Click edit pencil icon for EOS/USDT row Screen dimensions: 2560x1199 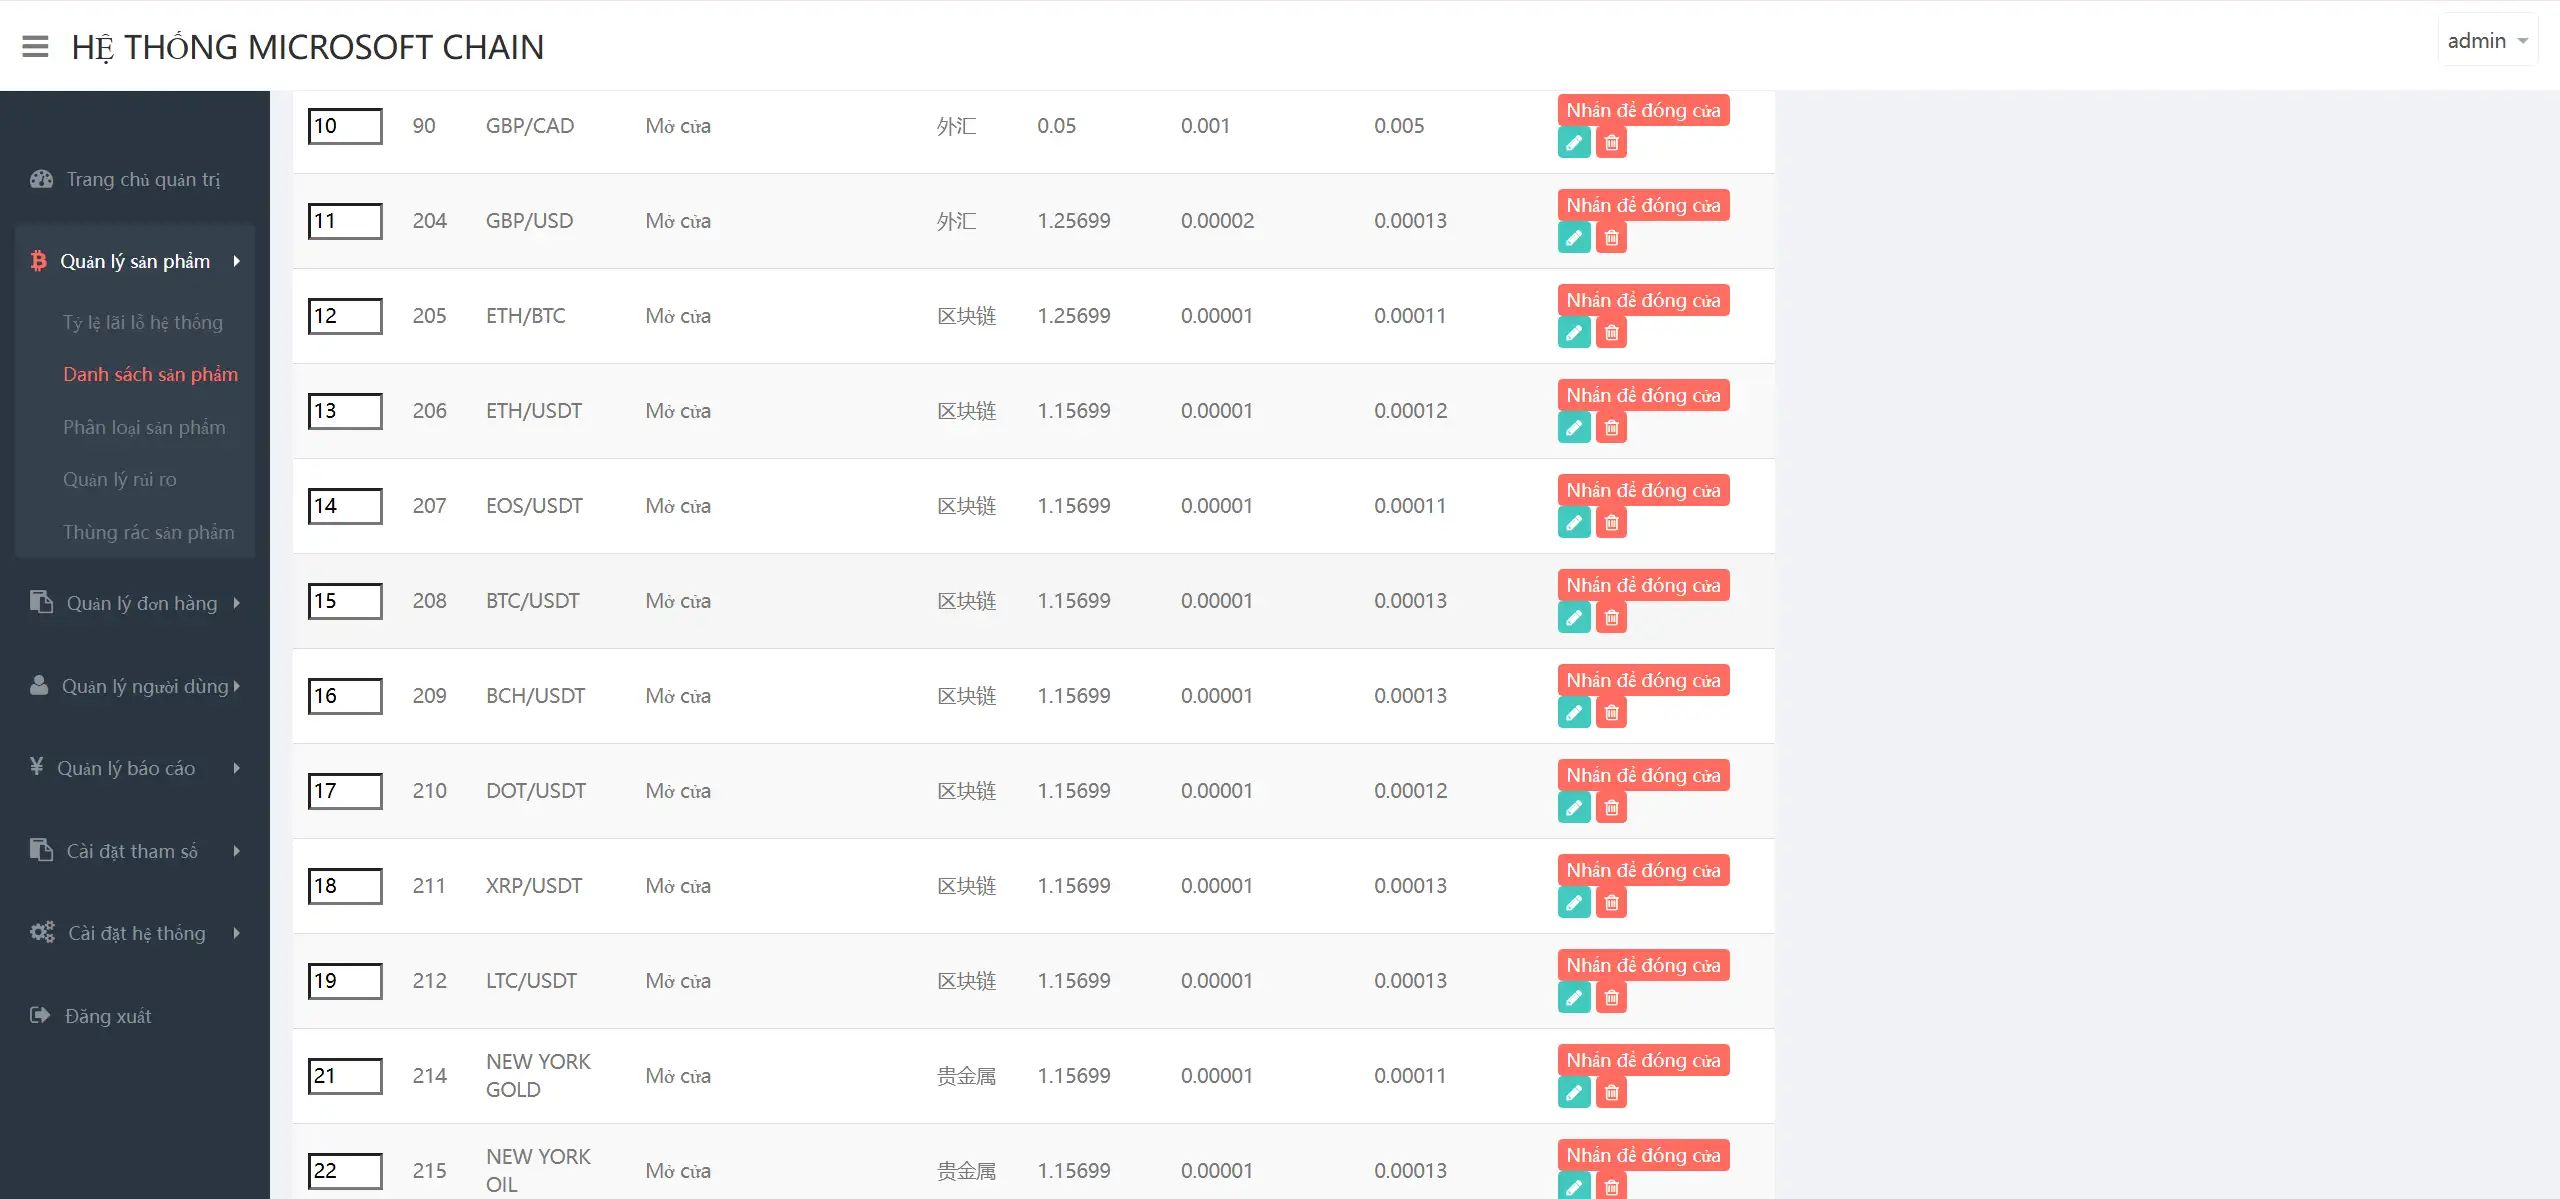tap(1573, 523)
